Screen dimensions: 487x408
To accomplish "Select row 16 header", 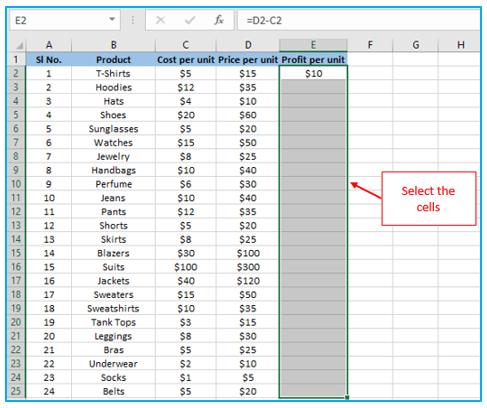I will click(16, 267).
